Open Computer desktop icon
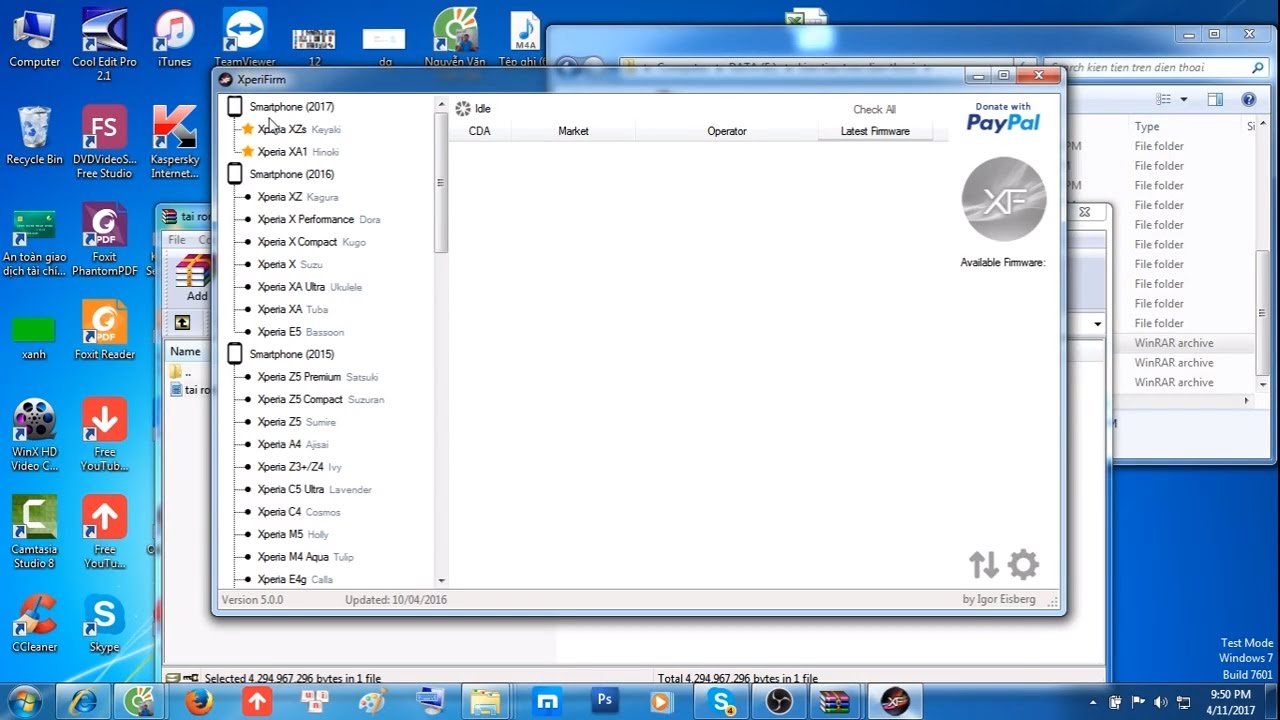Image resolution: width=1280 pixels, height=720 pixels. 35,38
